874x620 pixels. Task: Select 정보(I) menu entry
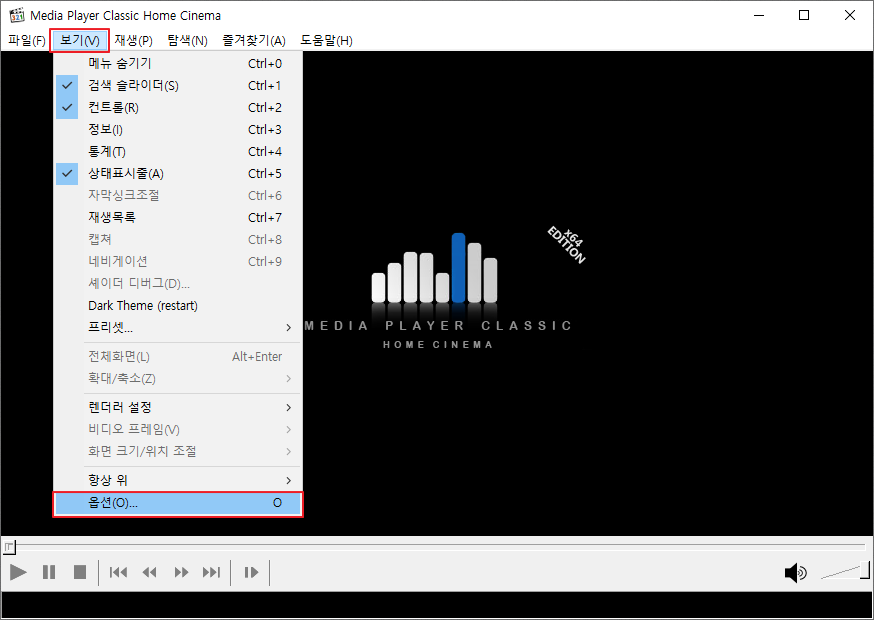tap(178, 129)
